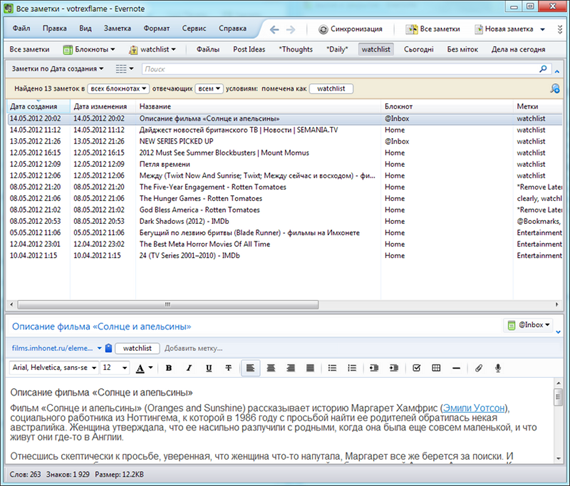Open the Формат menu
Screen dimensions: 570x486
pos(156,28)
